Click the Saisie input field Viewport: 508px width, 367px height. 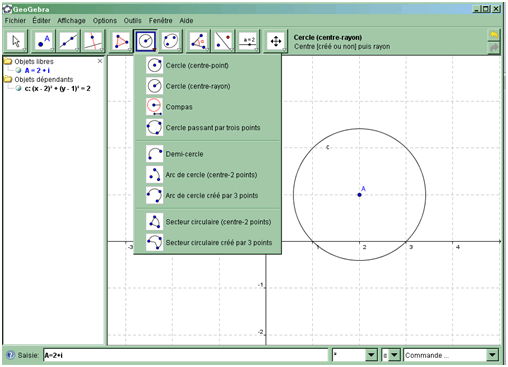coord(186,355)
